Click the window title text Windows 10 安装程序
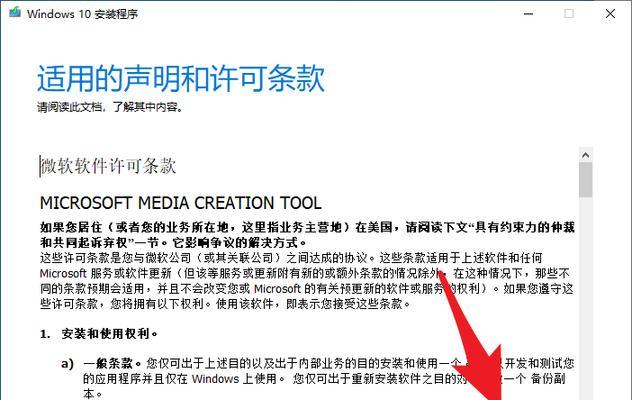This screenshot has height=400, width=632. (83, 14)
